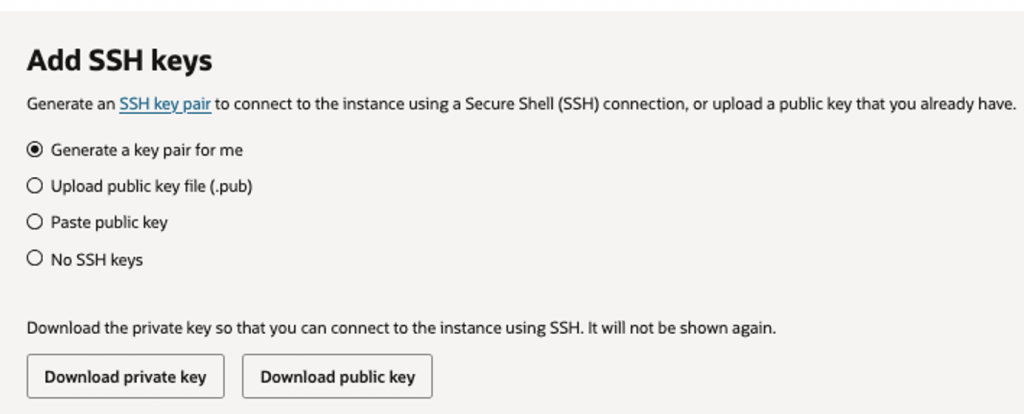The image size is (1024, 414).
Task: Select the "Generate a key pair for me" radio button
Action: [x=35, y=150]
